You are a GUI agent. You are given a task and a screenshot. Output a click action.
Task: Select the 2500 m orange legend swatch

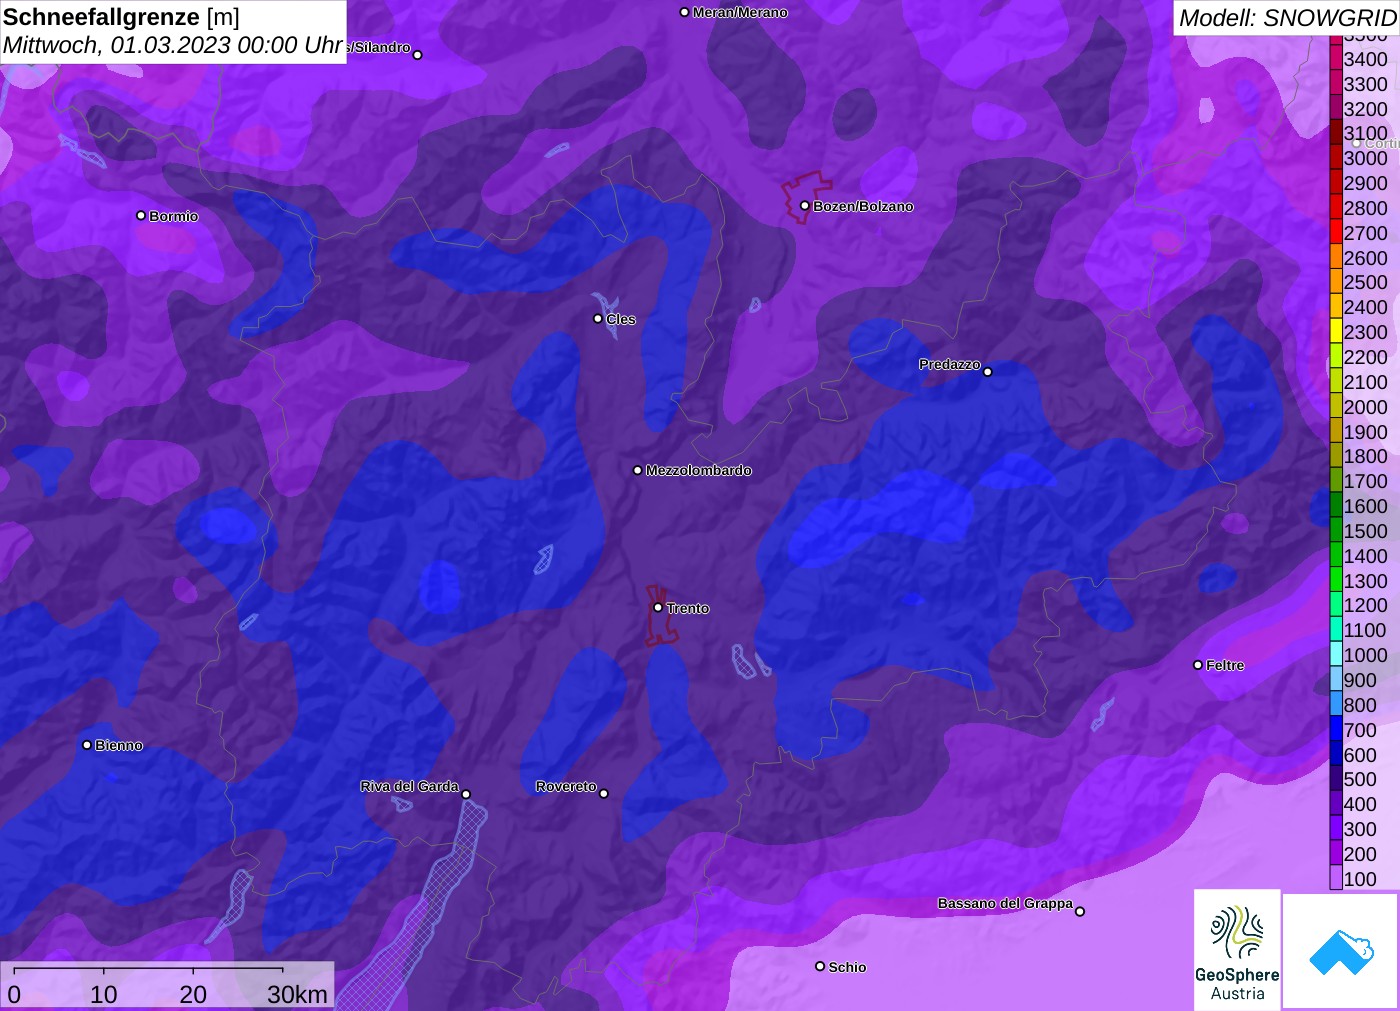[1336, 282]
